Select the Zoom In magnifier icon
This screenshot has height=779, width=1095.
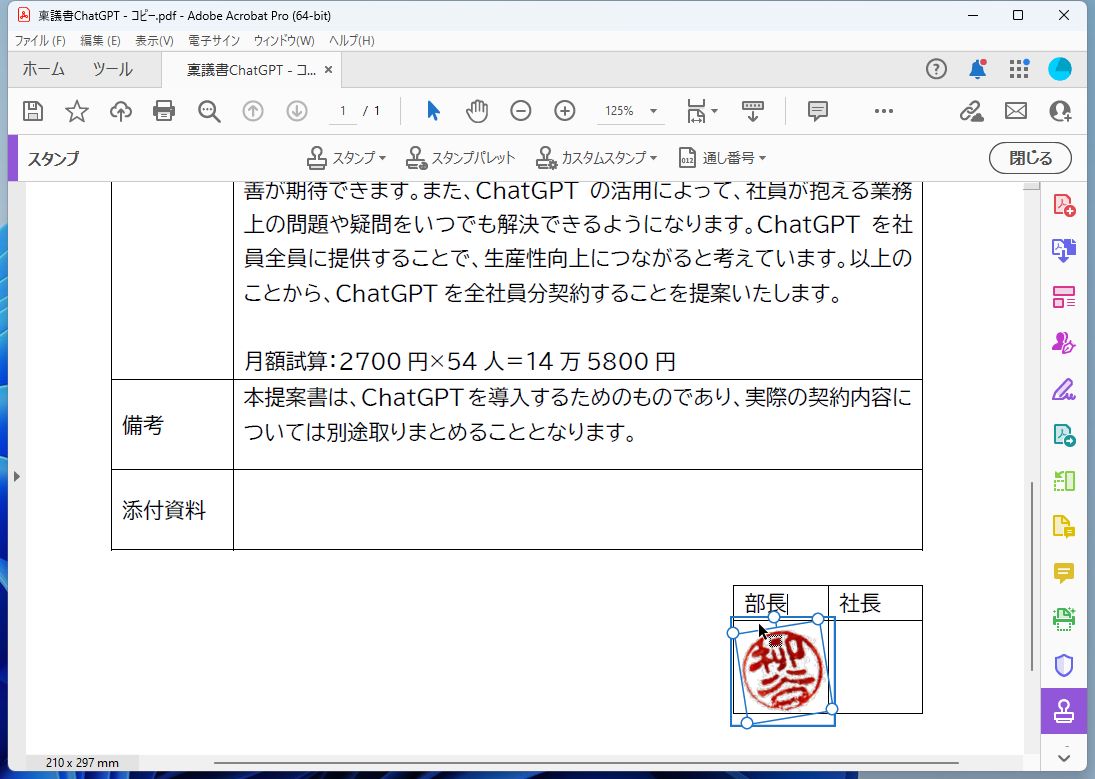[x=565, y=111]
